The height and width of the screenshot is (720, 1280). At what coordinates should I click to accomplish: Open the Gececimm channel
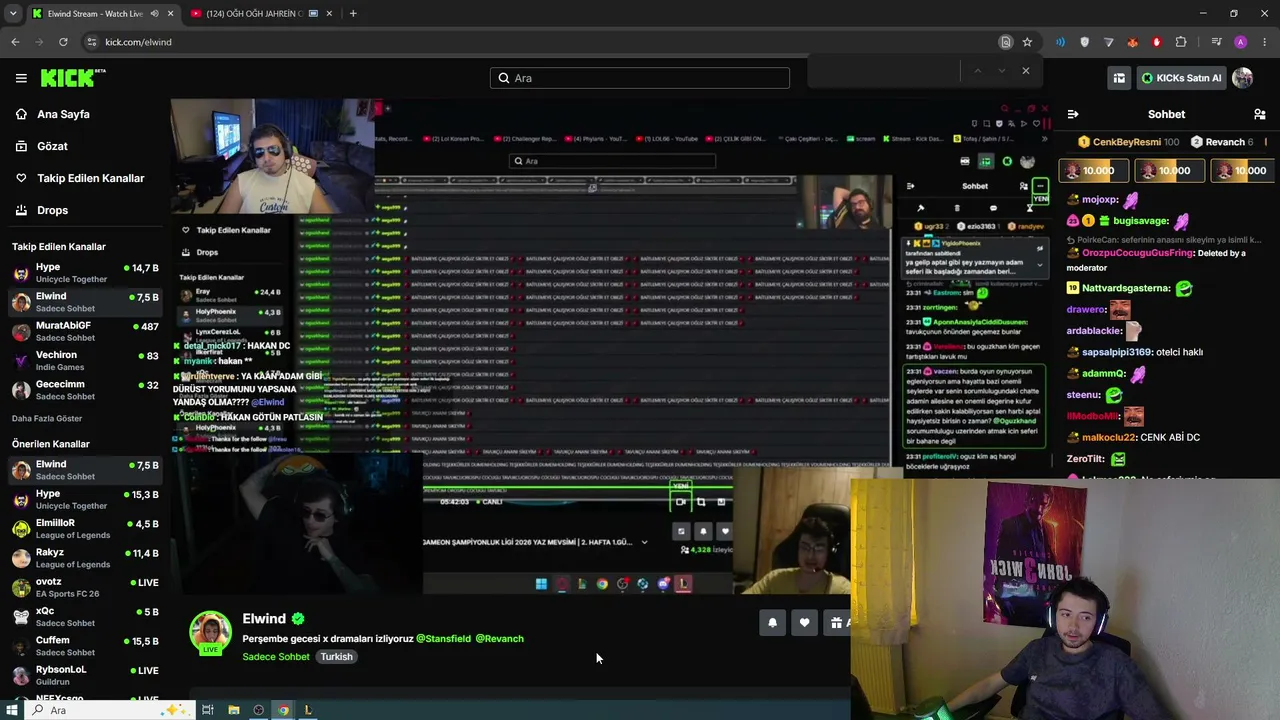(85, 390)
